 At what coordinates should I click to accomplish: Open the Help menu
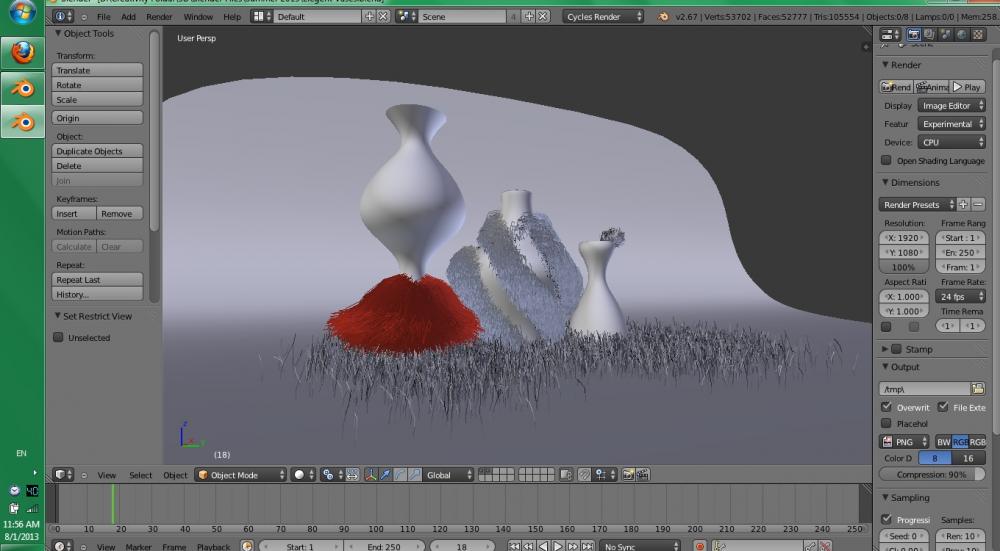(x=232, y=17)
